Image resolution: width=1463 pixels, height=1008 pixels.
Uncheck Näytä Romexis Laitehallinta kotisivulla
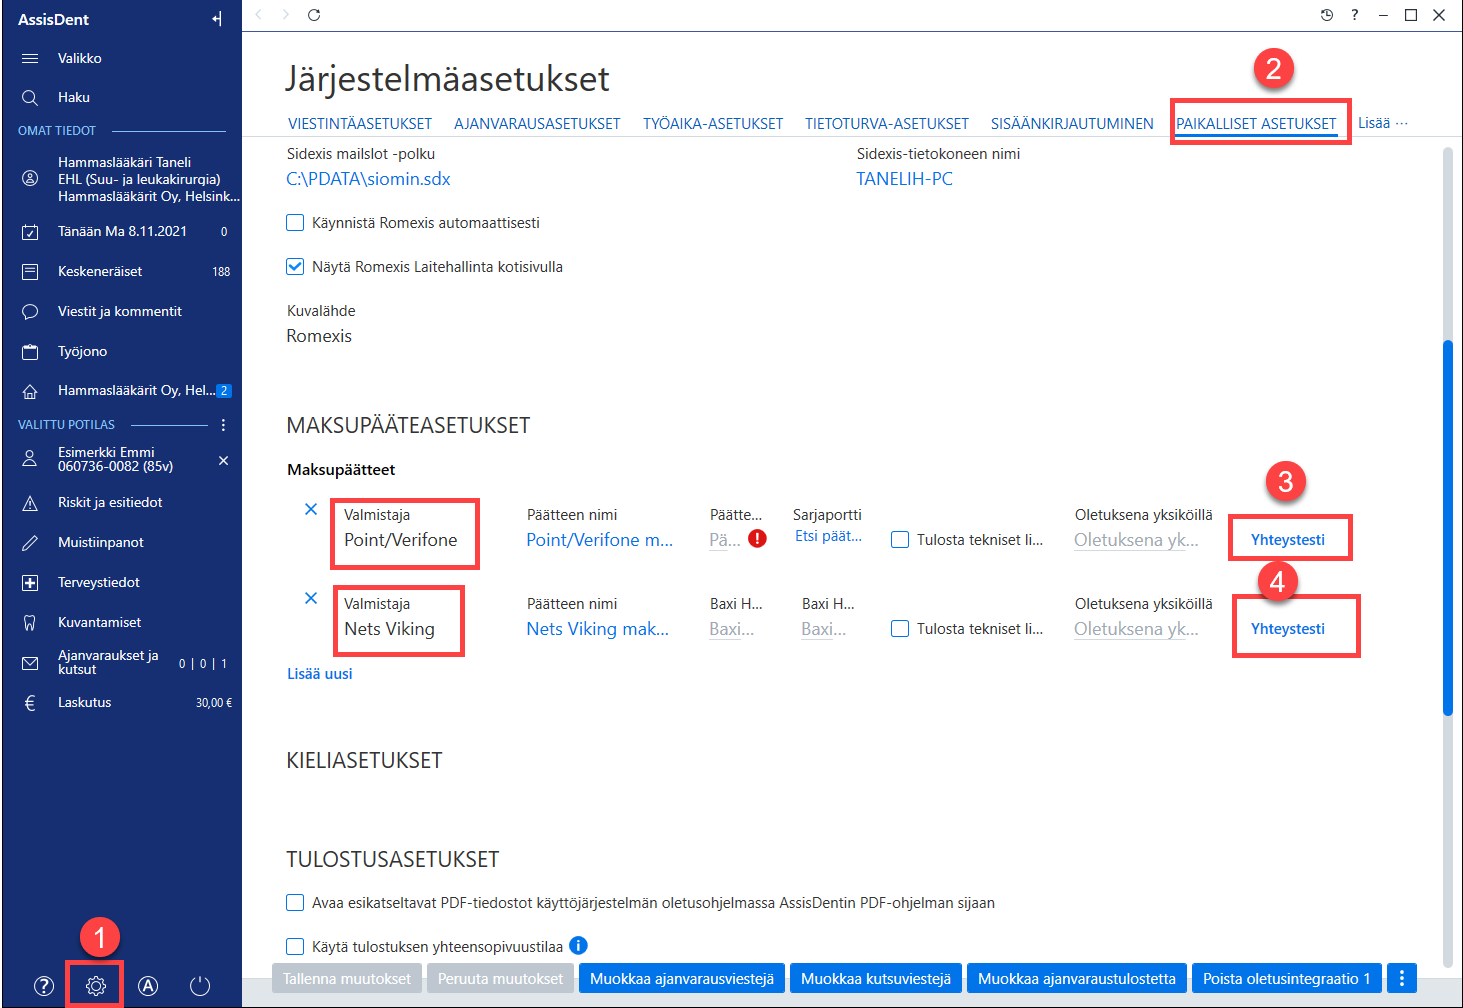(x=295, y=267)
